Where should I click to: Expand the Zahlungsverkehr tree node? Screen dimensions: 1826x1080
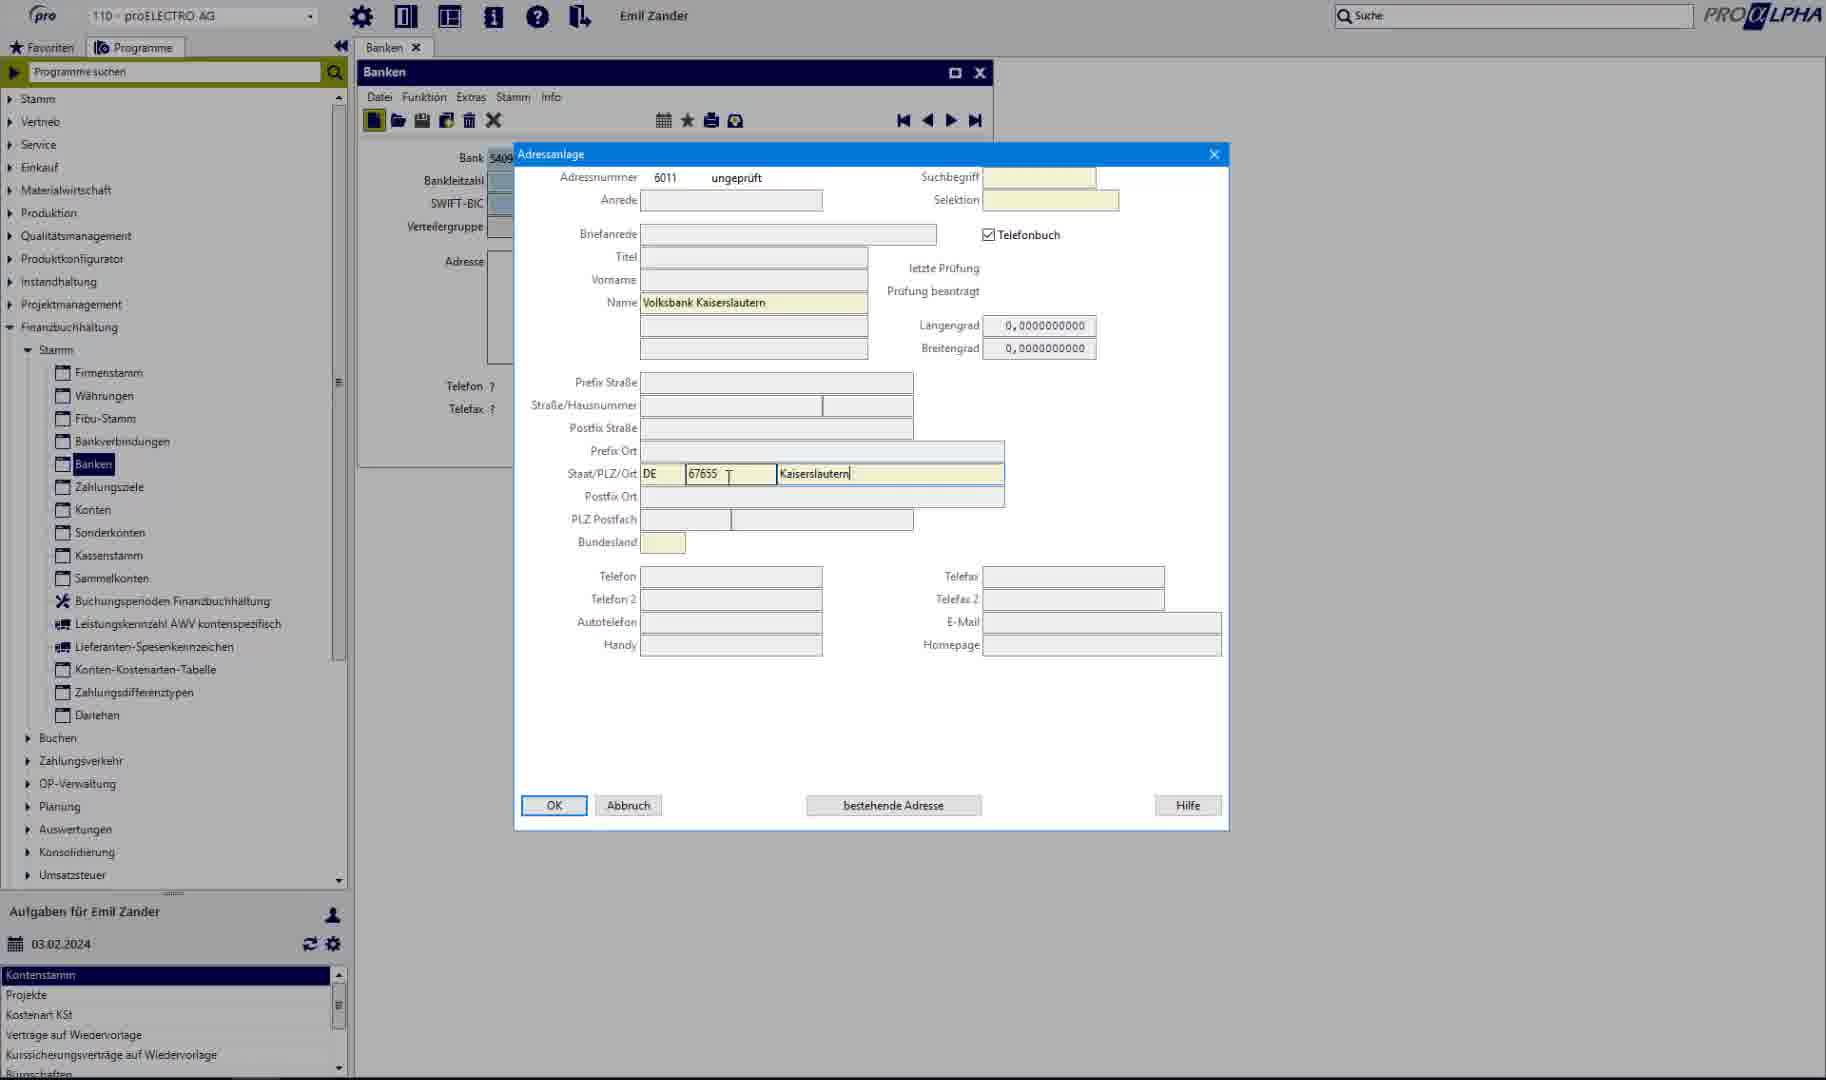(28, 761)
